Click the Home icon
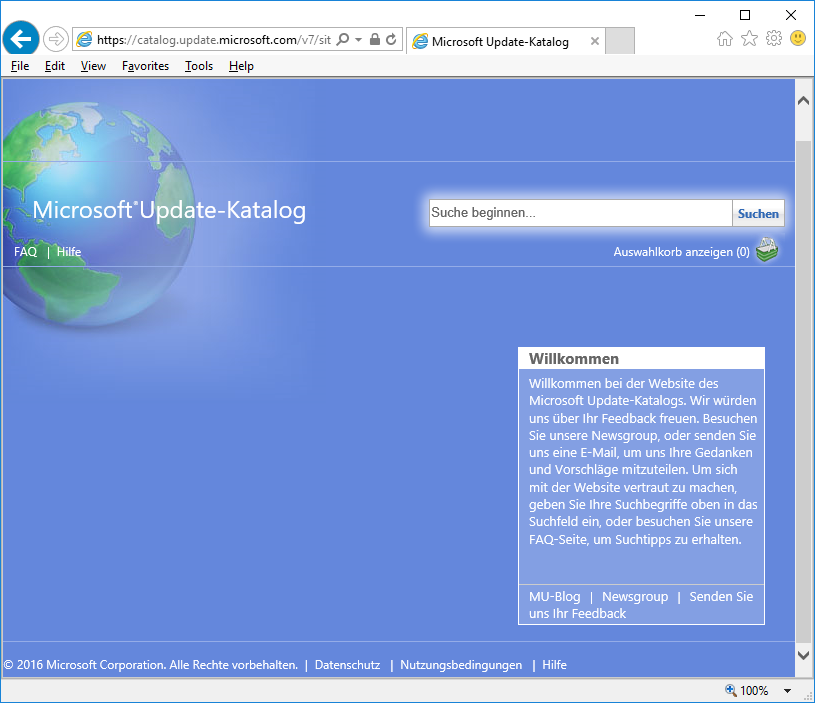The width and height of the screenshot is (815, 703). click(x=725, y=38)
